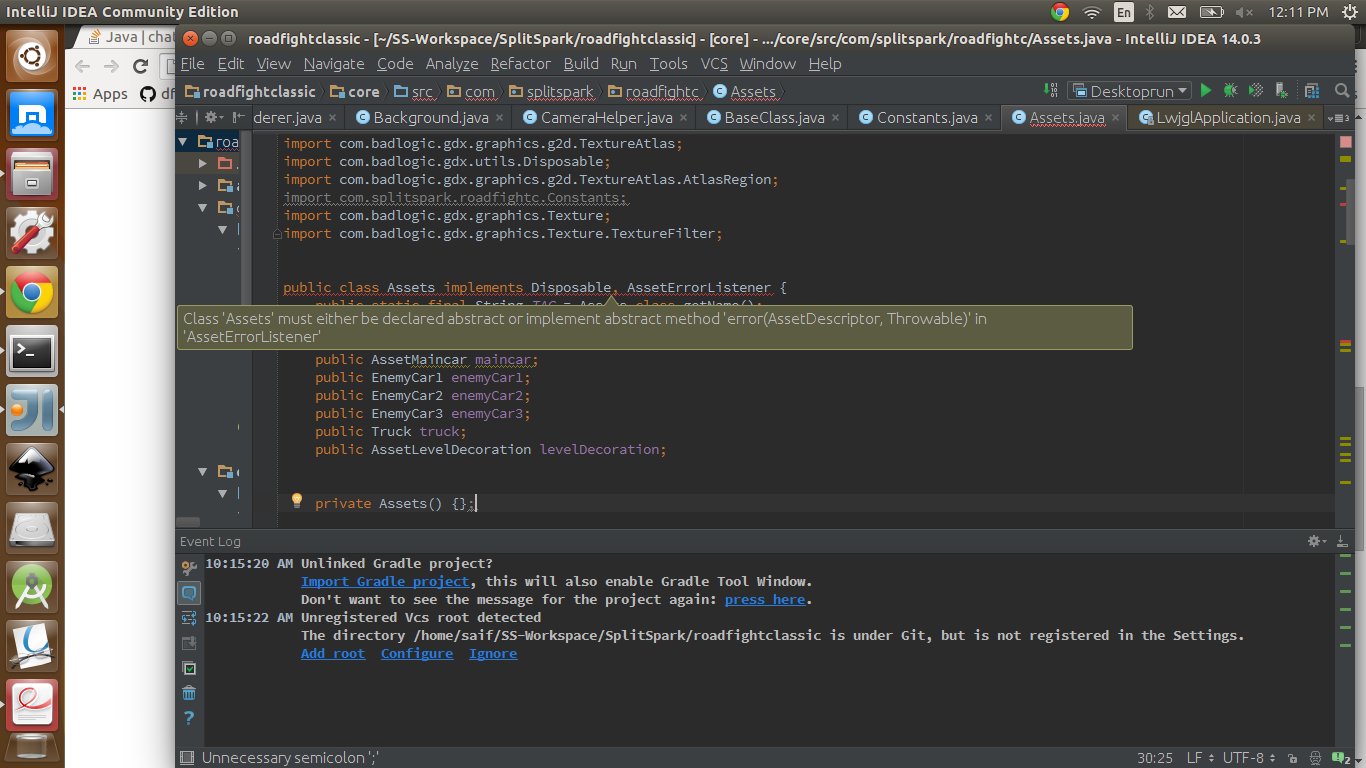
Task: Open Event Log help question mark
Action: click(x=189, y=718)
